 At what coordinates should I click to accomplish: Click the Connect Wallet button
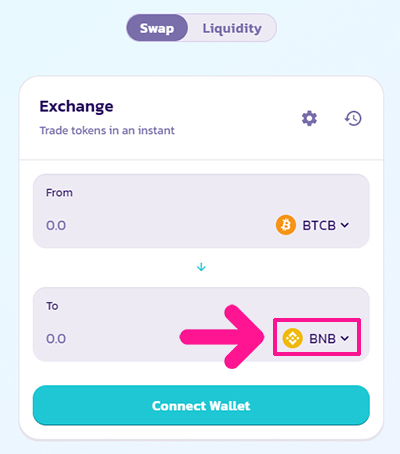point(201,405)
